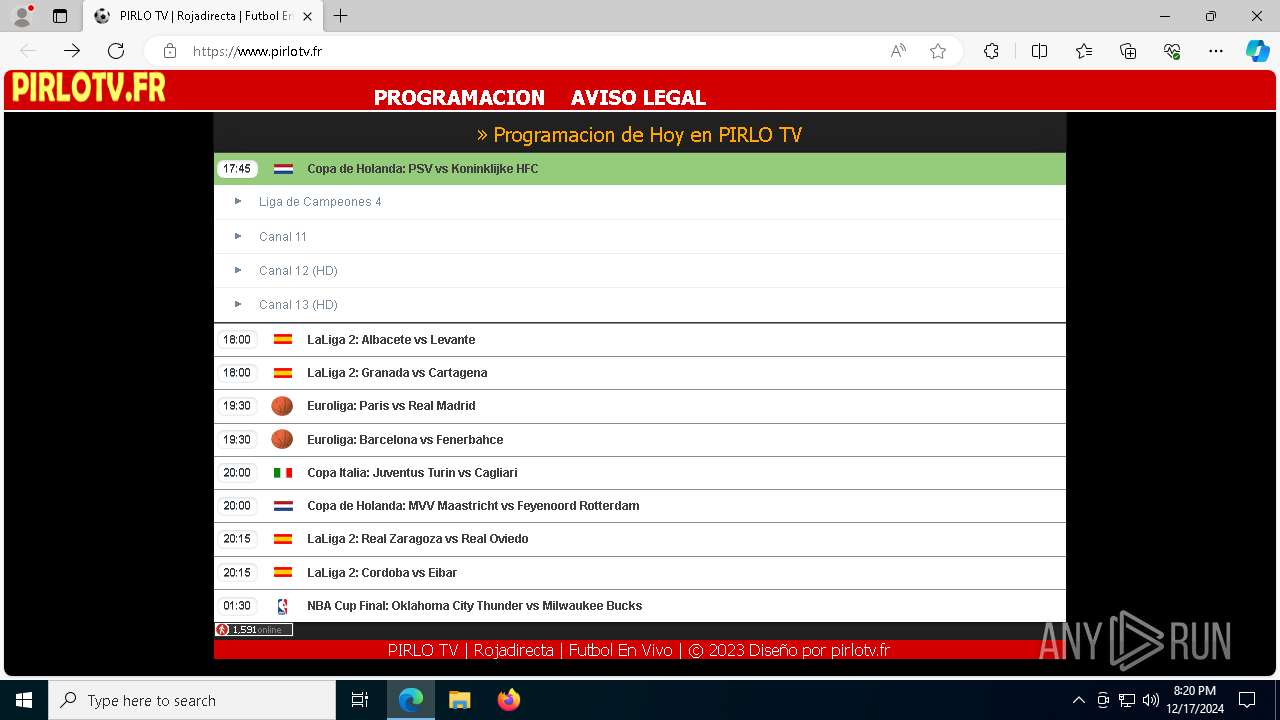This screenshot has height=720, width=1280.
Task: Click the taskbar search box
Action: coord(192,700)
